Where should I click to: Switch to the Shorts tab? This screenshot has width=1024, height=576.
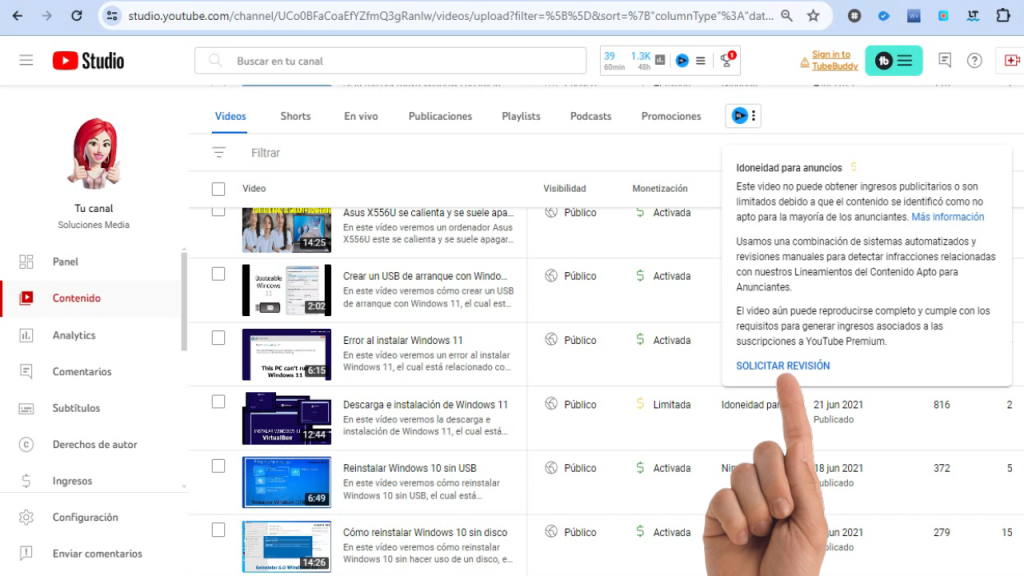pyautogui.click(x=295, y=116)
